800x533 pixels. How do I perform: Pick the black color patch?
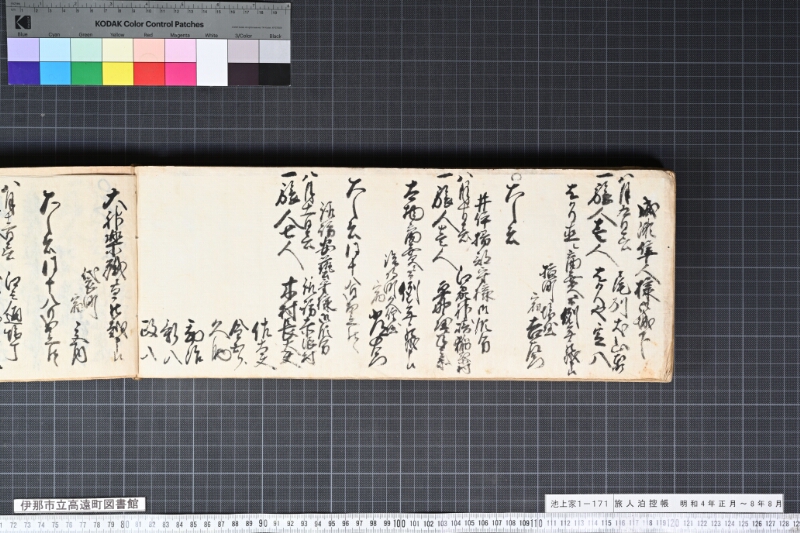[x=274, y=74]
